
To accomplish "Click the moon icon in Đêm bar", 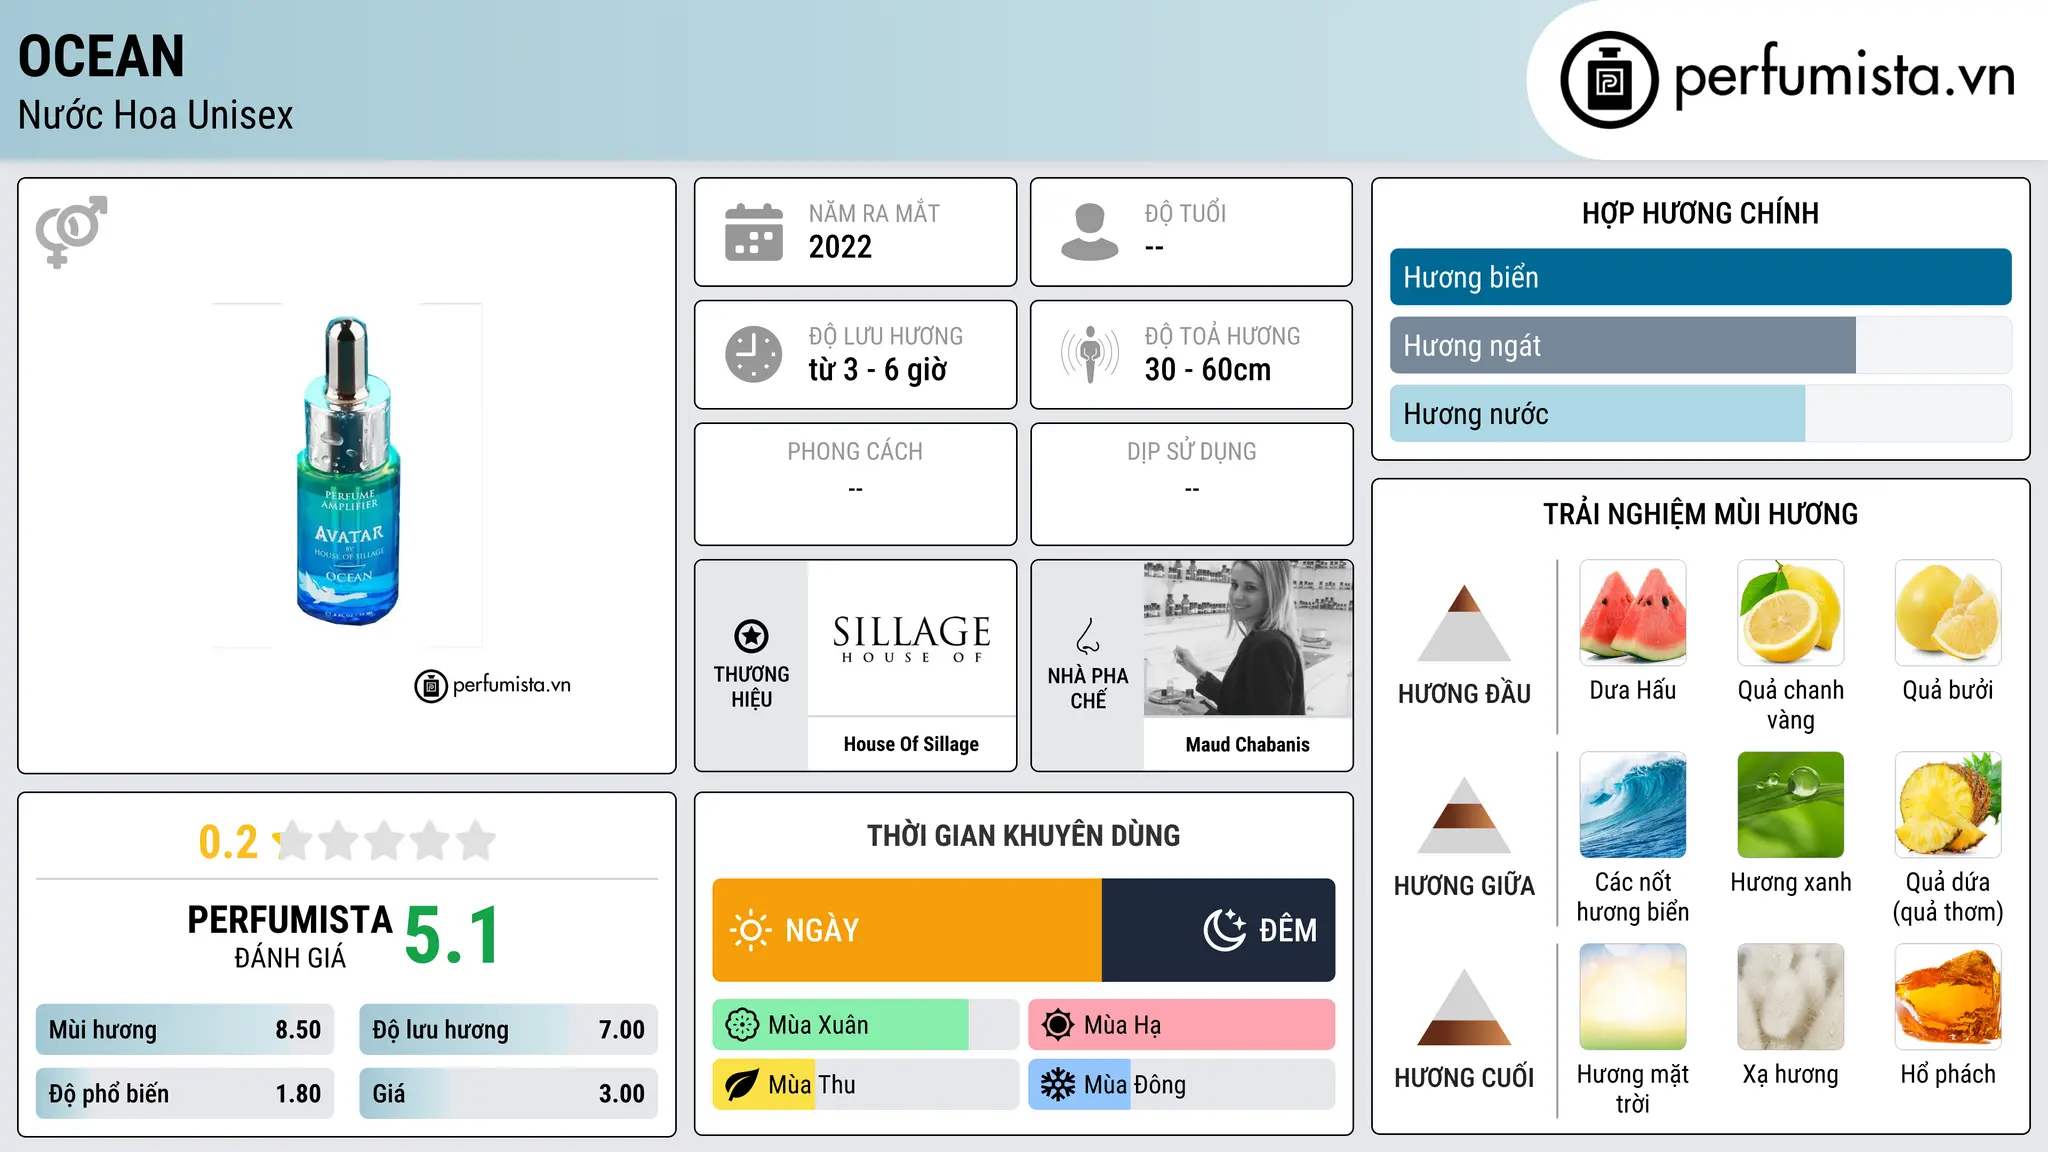I will (1225, 930).
